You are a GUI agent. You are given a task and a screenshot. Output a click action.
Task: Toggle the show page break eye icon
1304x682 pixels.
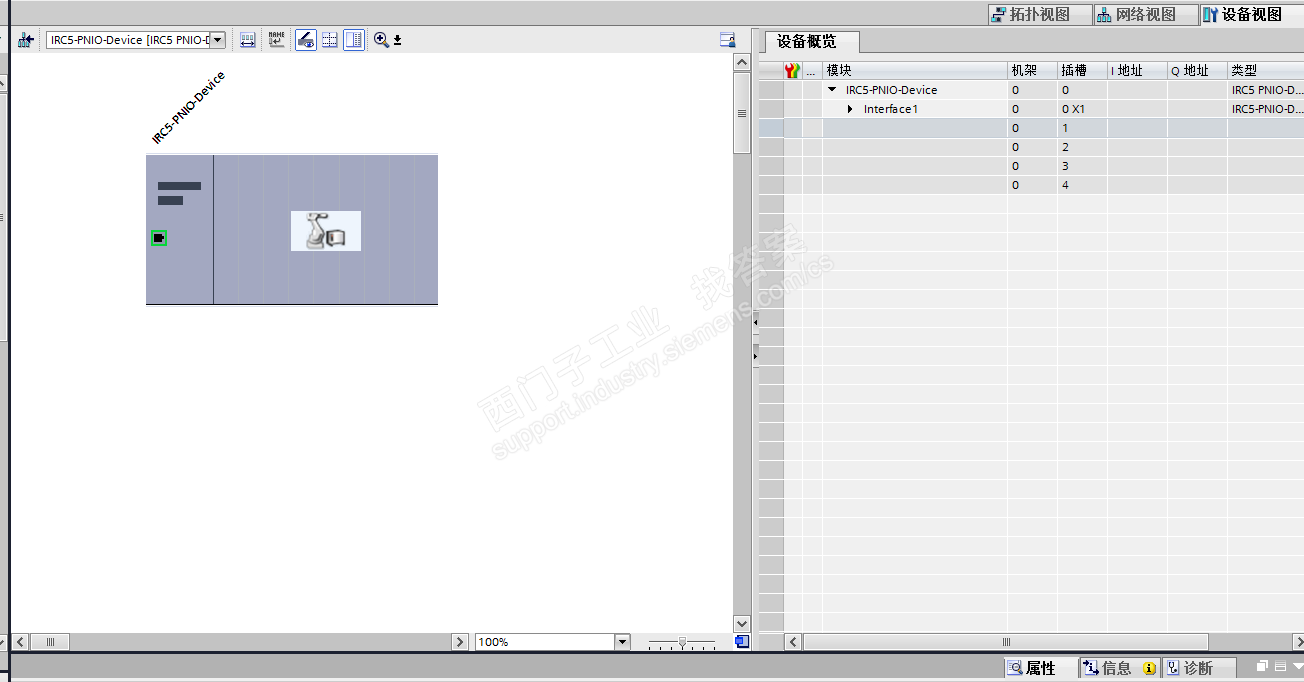click(306, 40)
